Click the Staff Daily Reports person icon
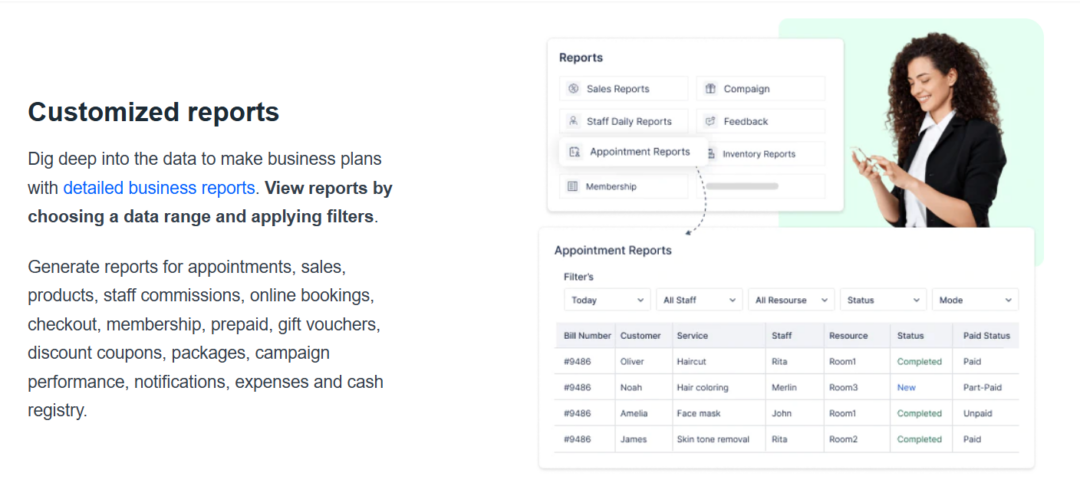 [573, 121]
